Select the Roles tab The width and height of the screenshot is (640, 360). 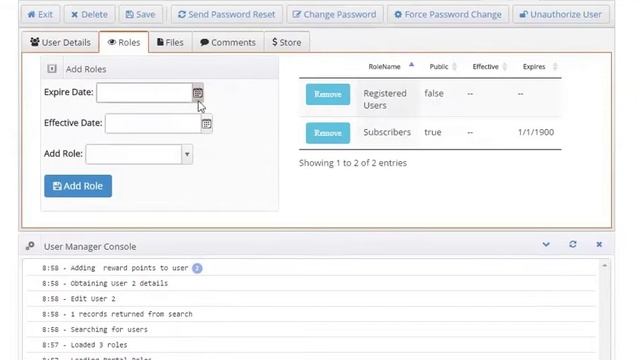click(124, 42)
